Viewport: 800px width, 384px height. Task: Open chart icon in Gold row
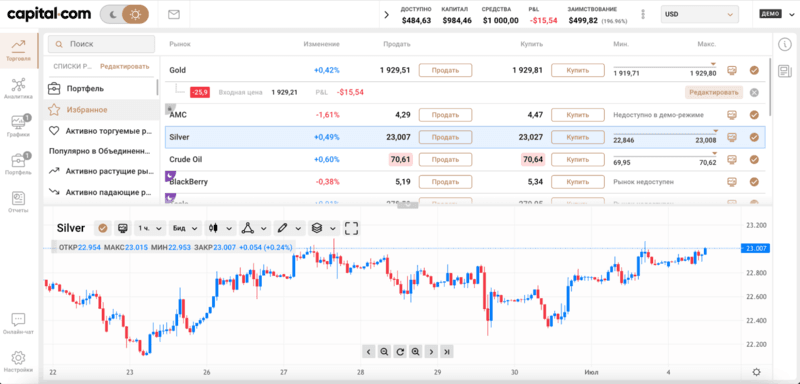coord(732,70)
